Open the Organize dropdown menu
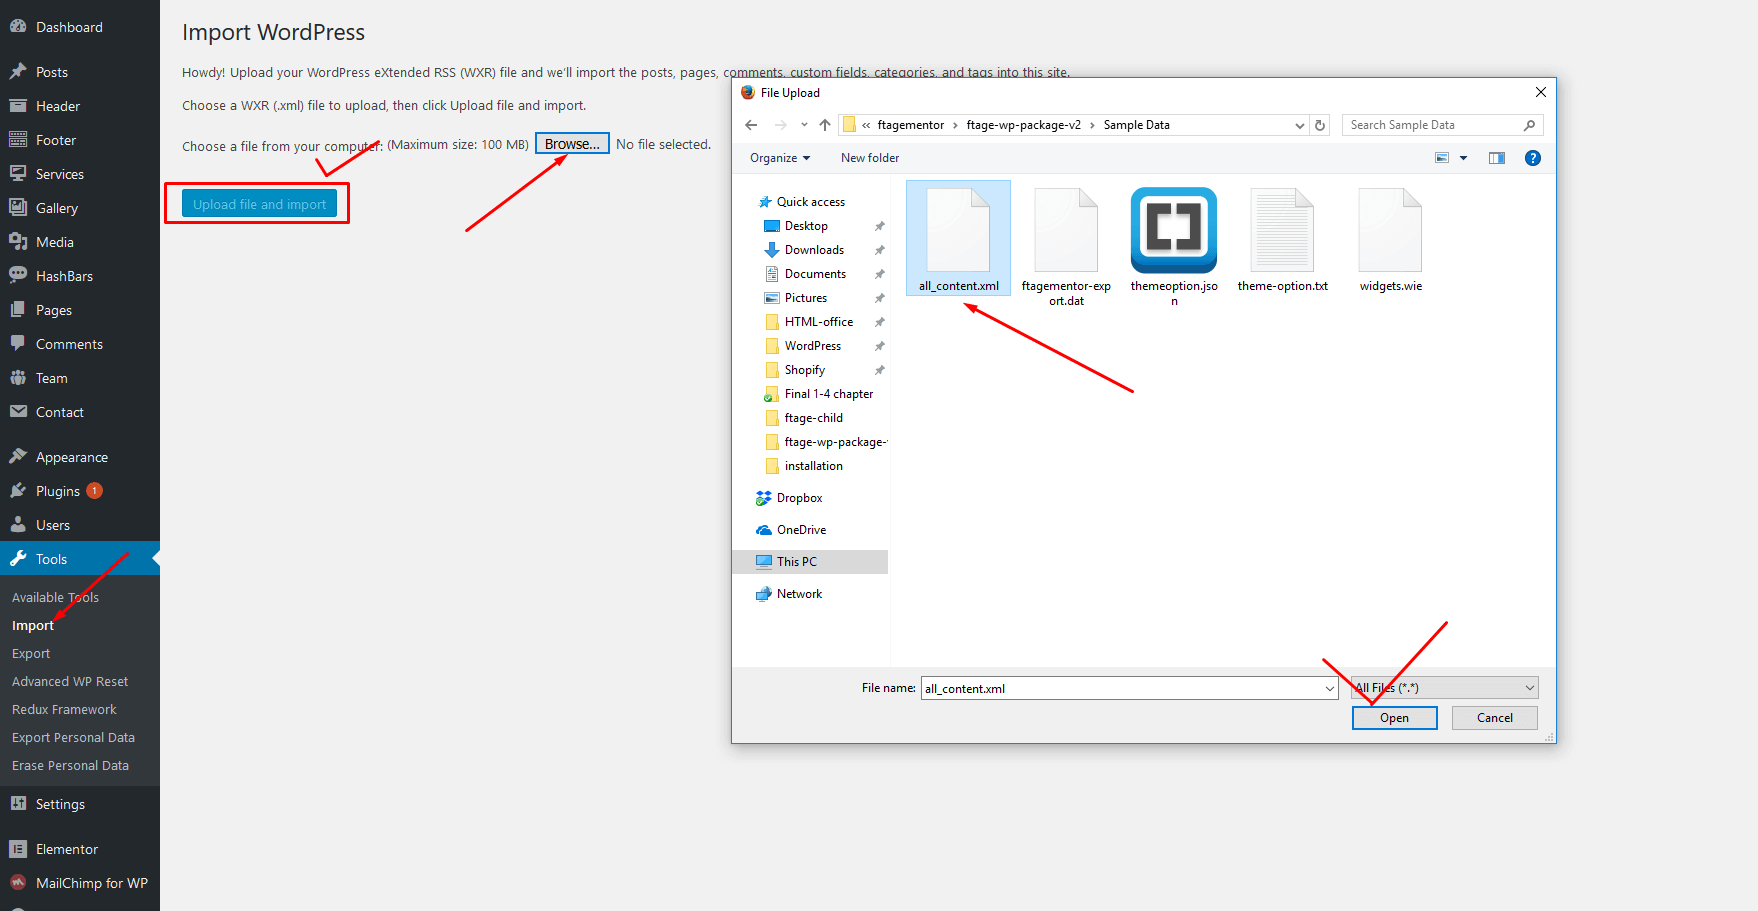1758x911 pixels. 780,158
